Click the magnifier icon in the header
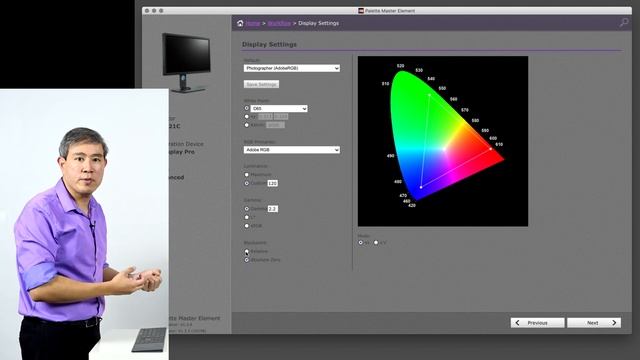This screenshot has height=360, width=640. pos(624,22)
